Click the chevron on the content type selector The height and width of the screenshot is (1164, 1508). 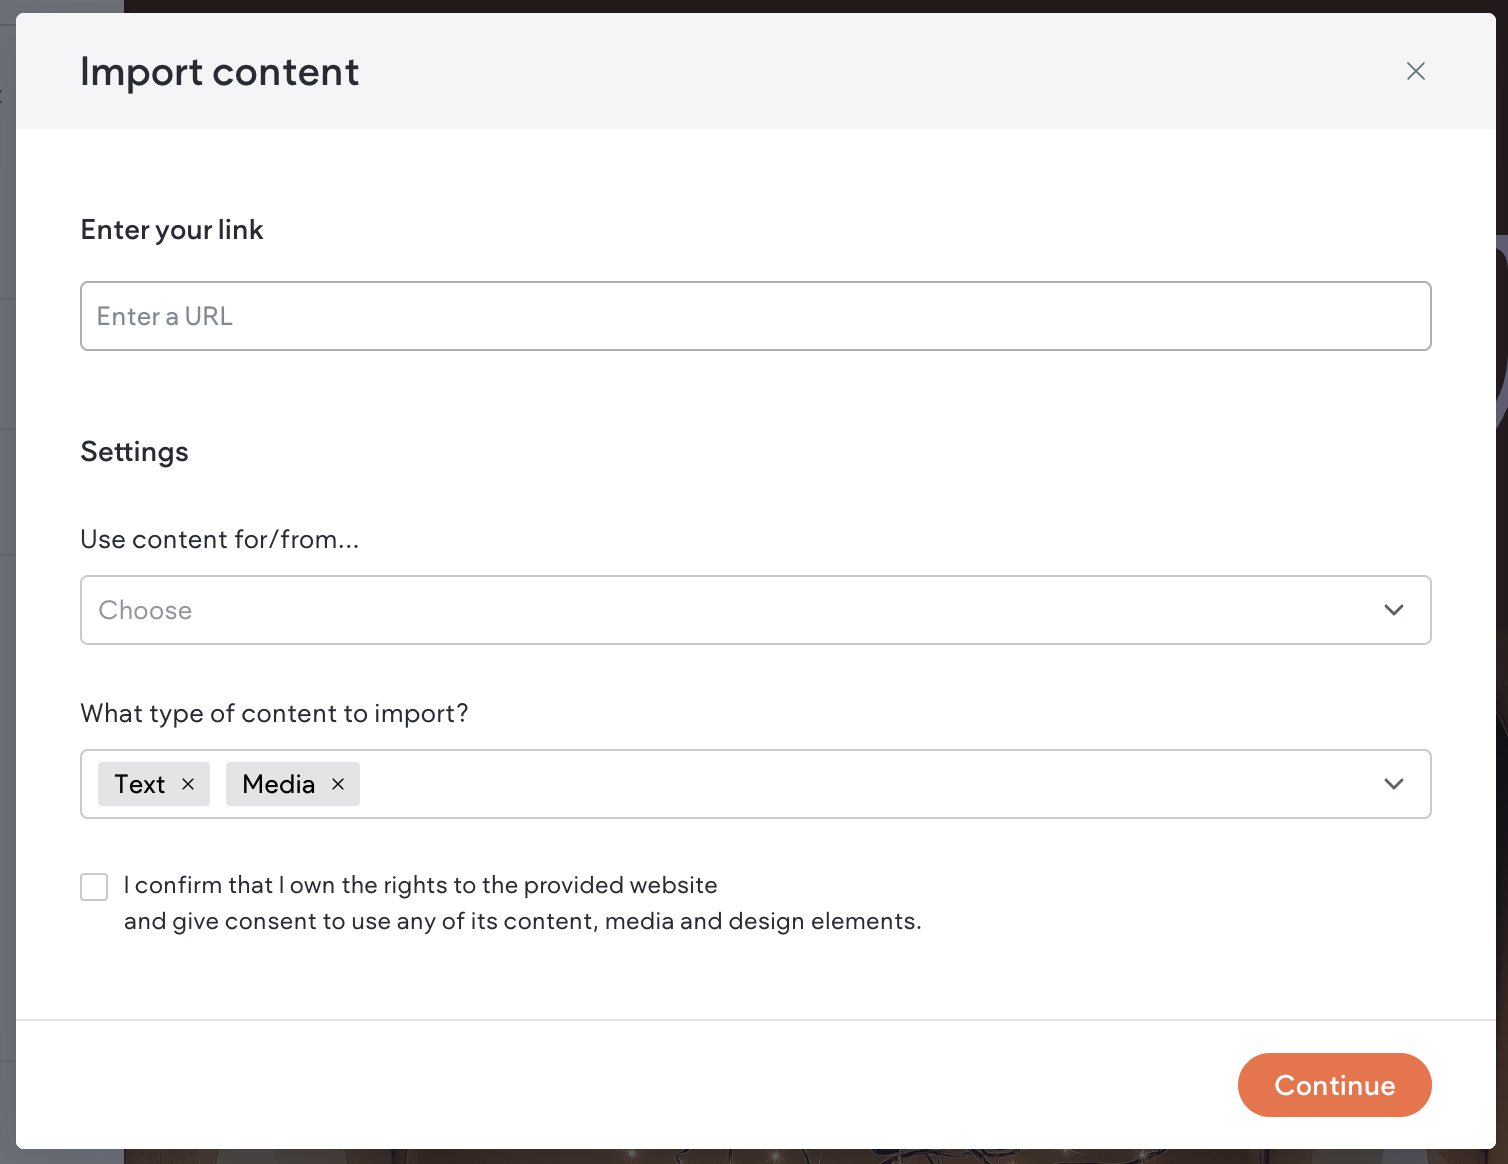(x=1394, y=784)
